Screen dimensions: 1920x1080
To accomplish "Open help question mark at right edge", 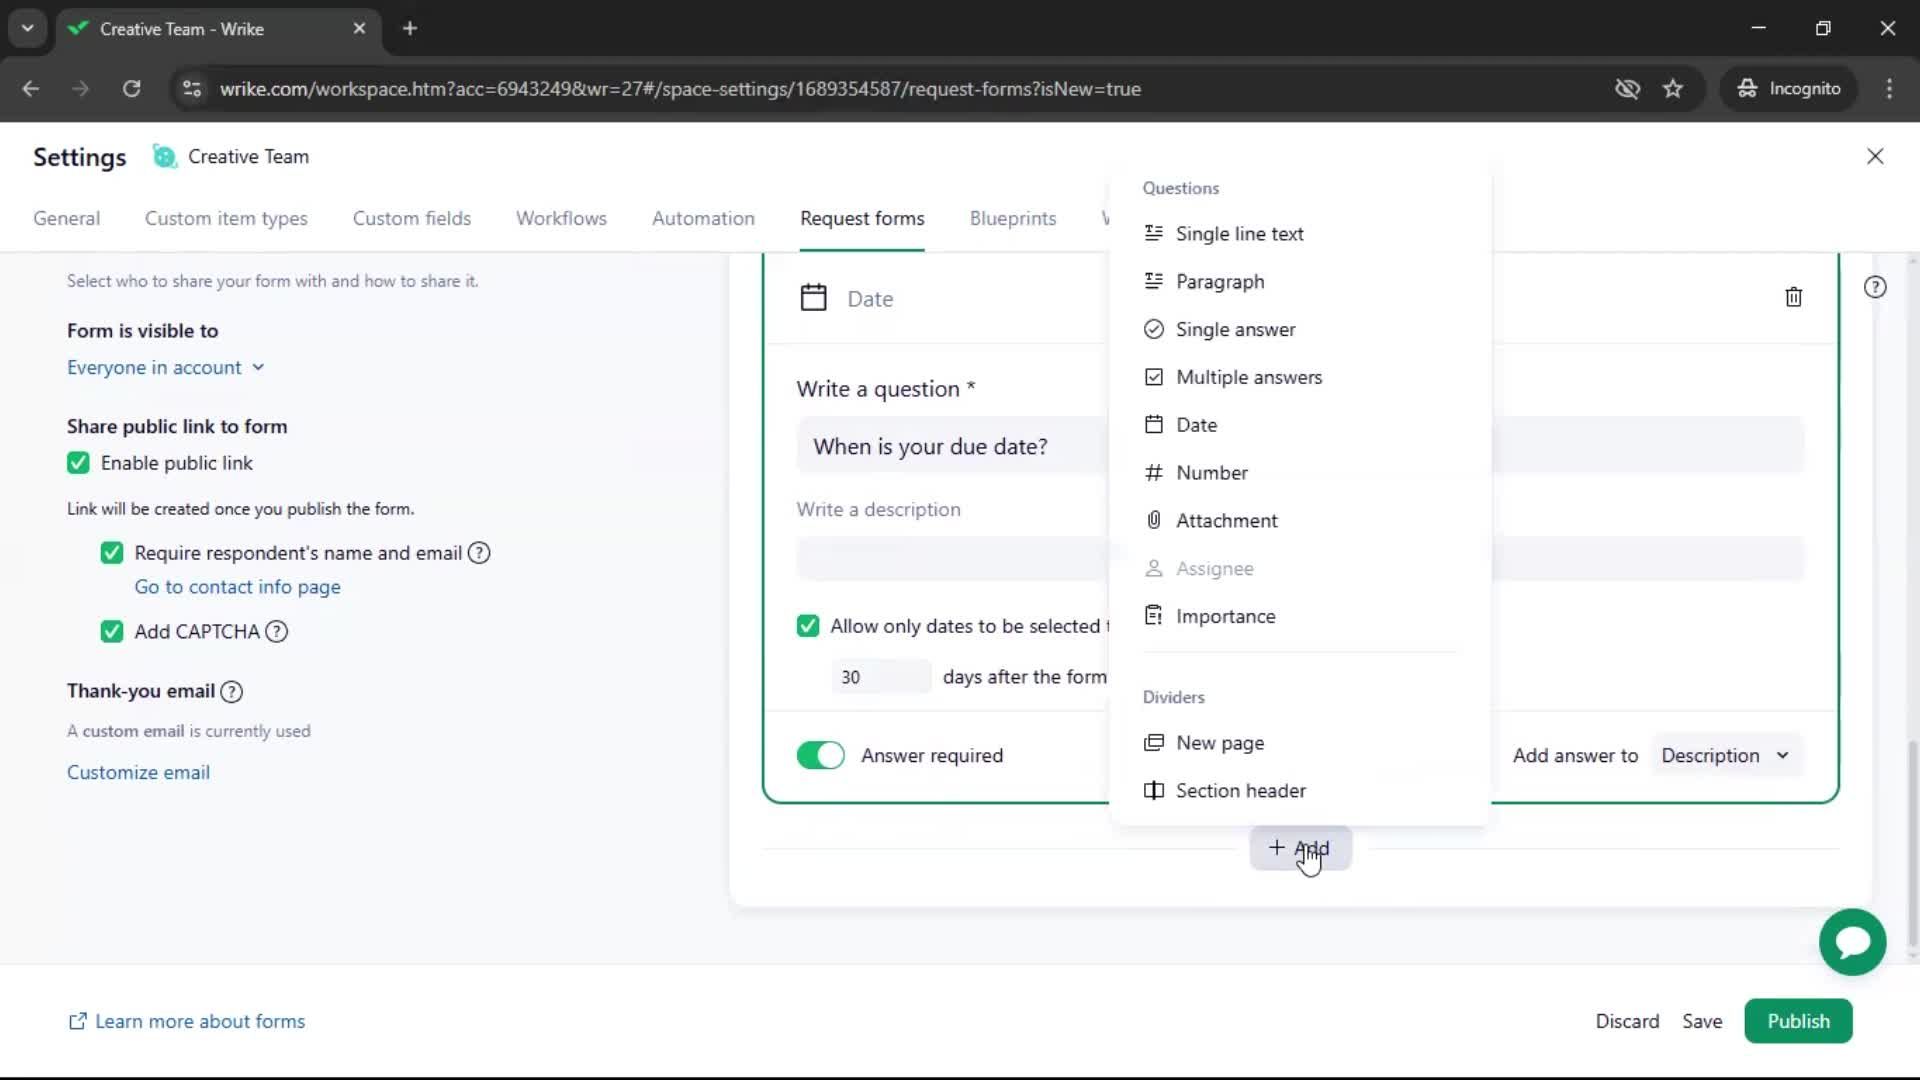I will click(x=1875, y=287).
